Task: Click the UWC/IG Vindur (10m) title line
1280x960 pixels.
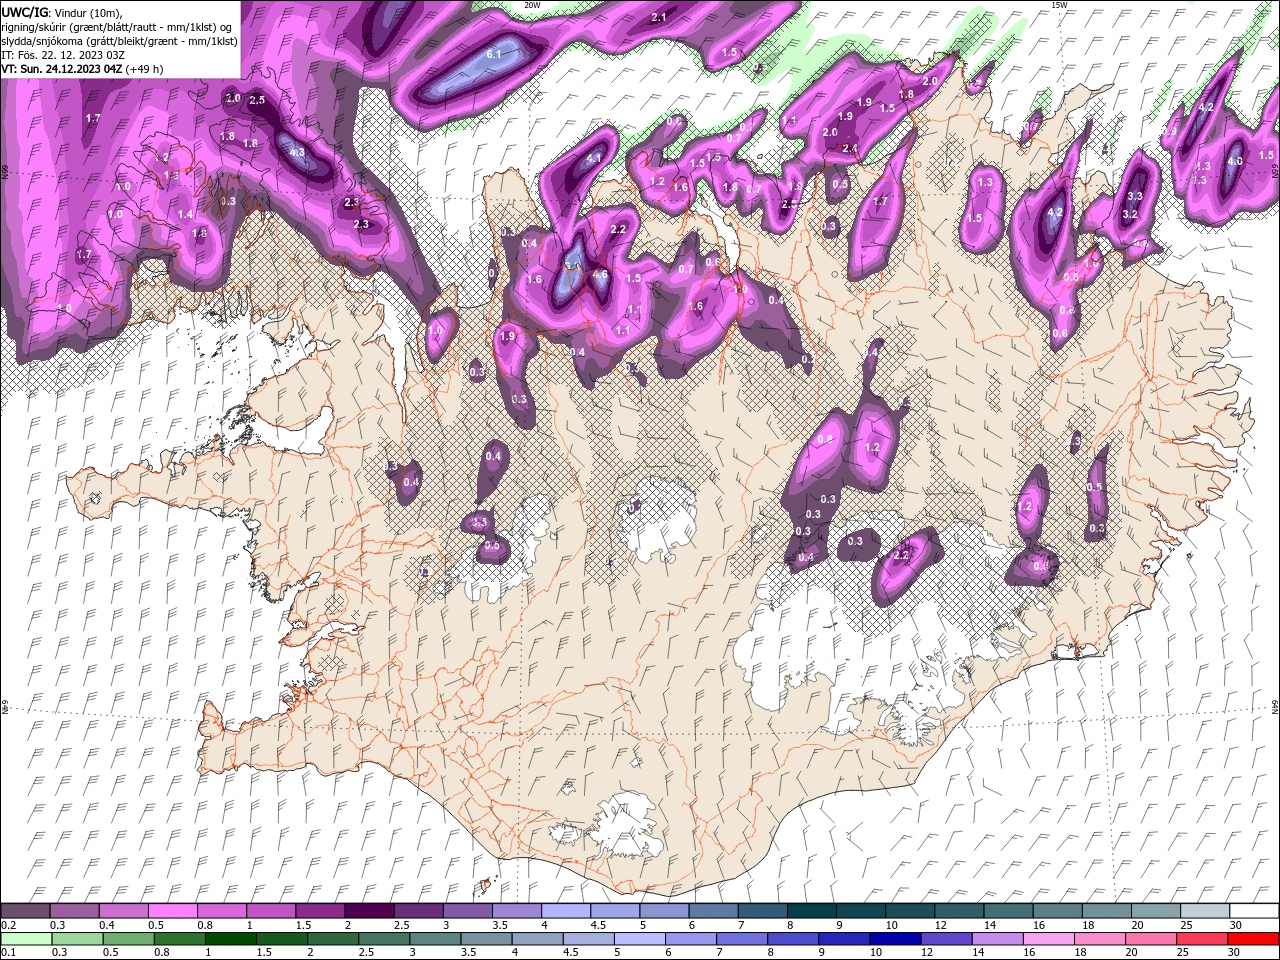Action: pyautogui.click(x=62, y=12)
